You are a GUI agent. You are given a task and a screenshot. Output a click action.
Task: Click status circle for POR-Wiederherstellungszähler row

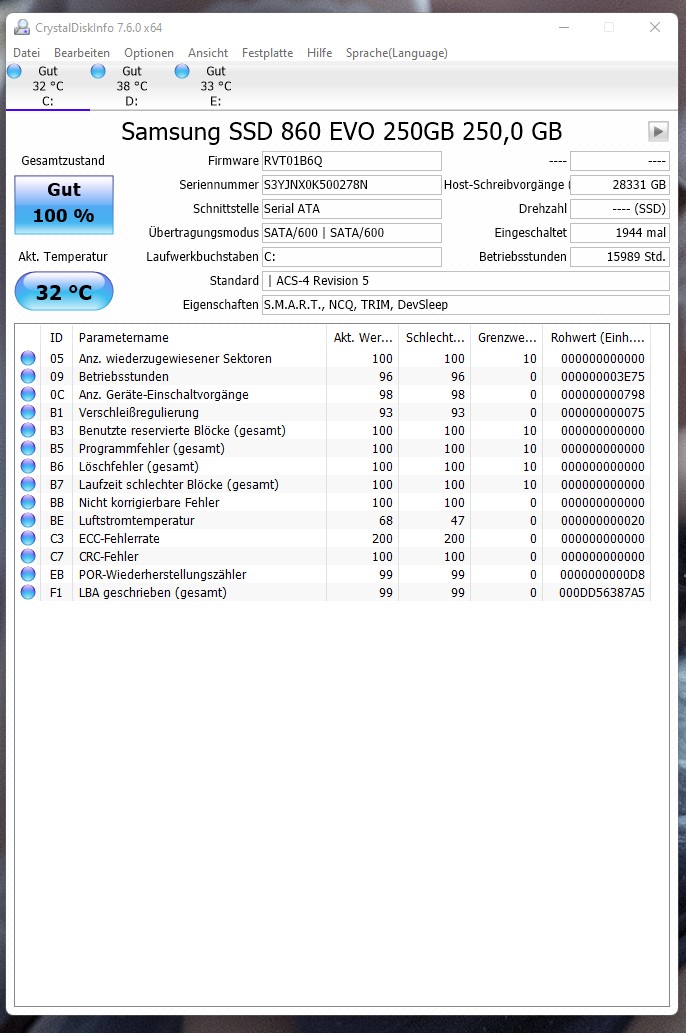[x=28, y=574]
